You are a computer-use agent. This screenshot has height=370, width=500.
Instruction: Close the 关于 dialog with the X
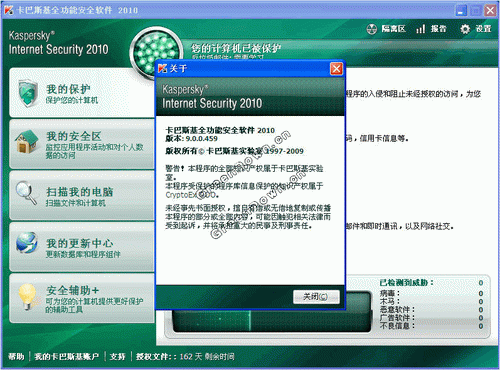tap(336, 69)
